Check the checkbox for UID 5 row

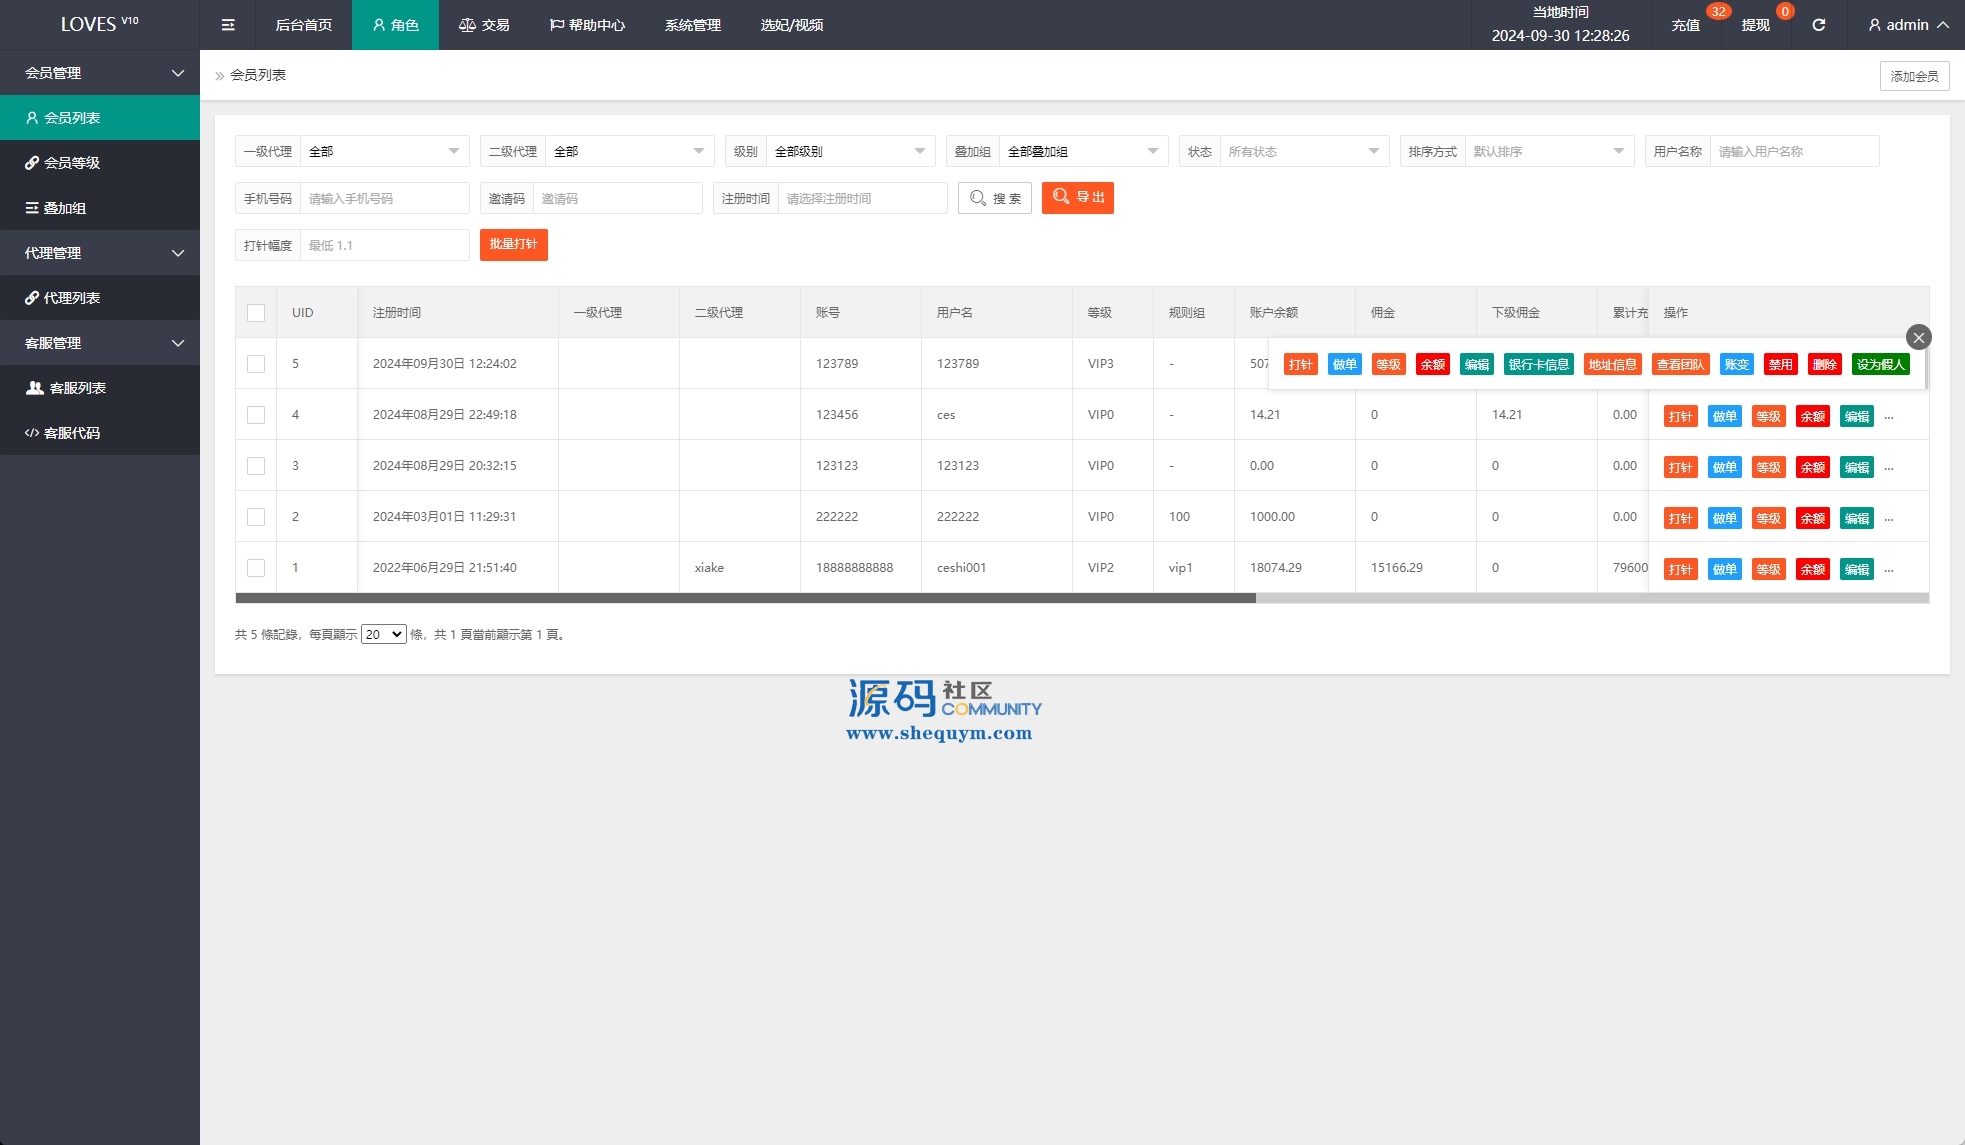tap(256, 364)
